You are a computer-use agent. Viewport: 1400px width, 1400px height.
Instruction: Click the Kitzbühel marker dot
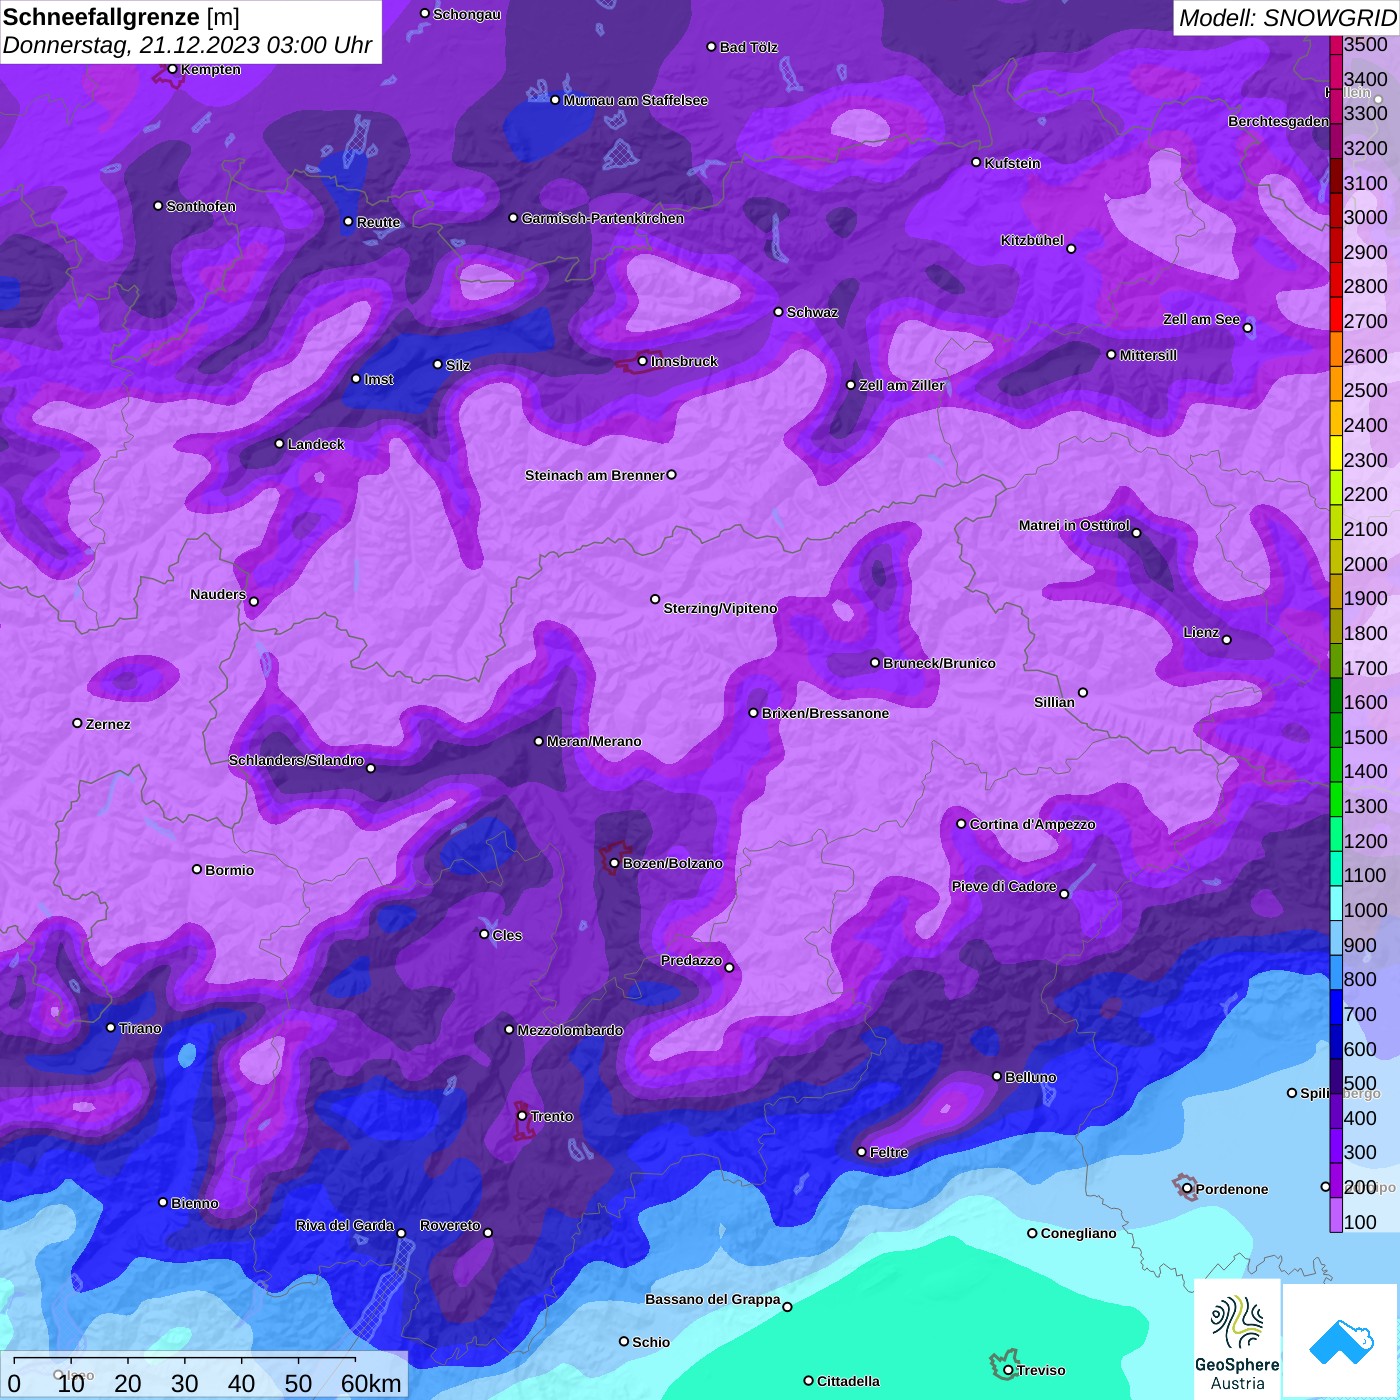coord(1071,249)
